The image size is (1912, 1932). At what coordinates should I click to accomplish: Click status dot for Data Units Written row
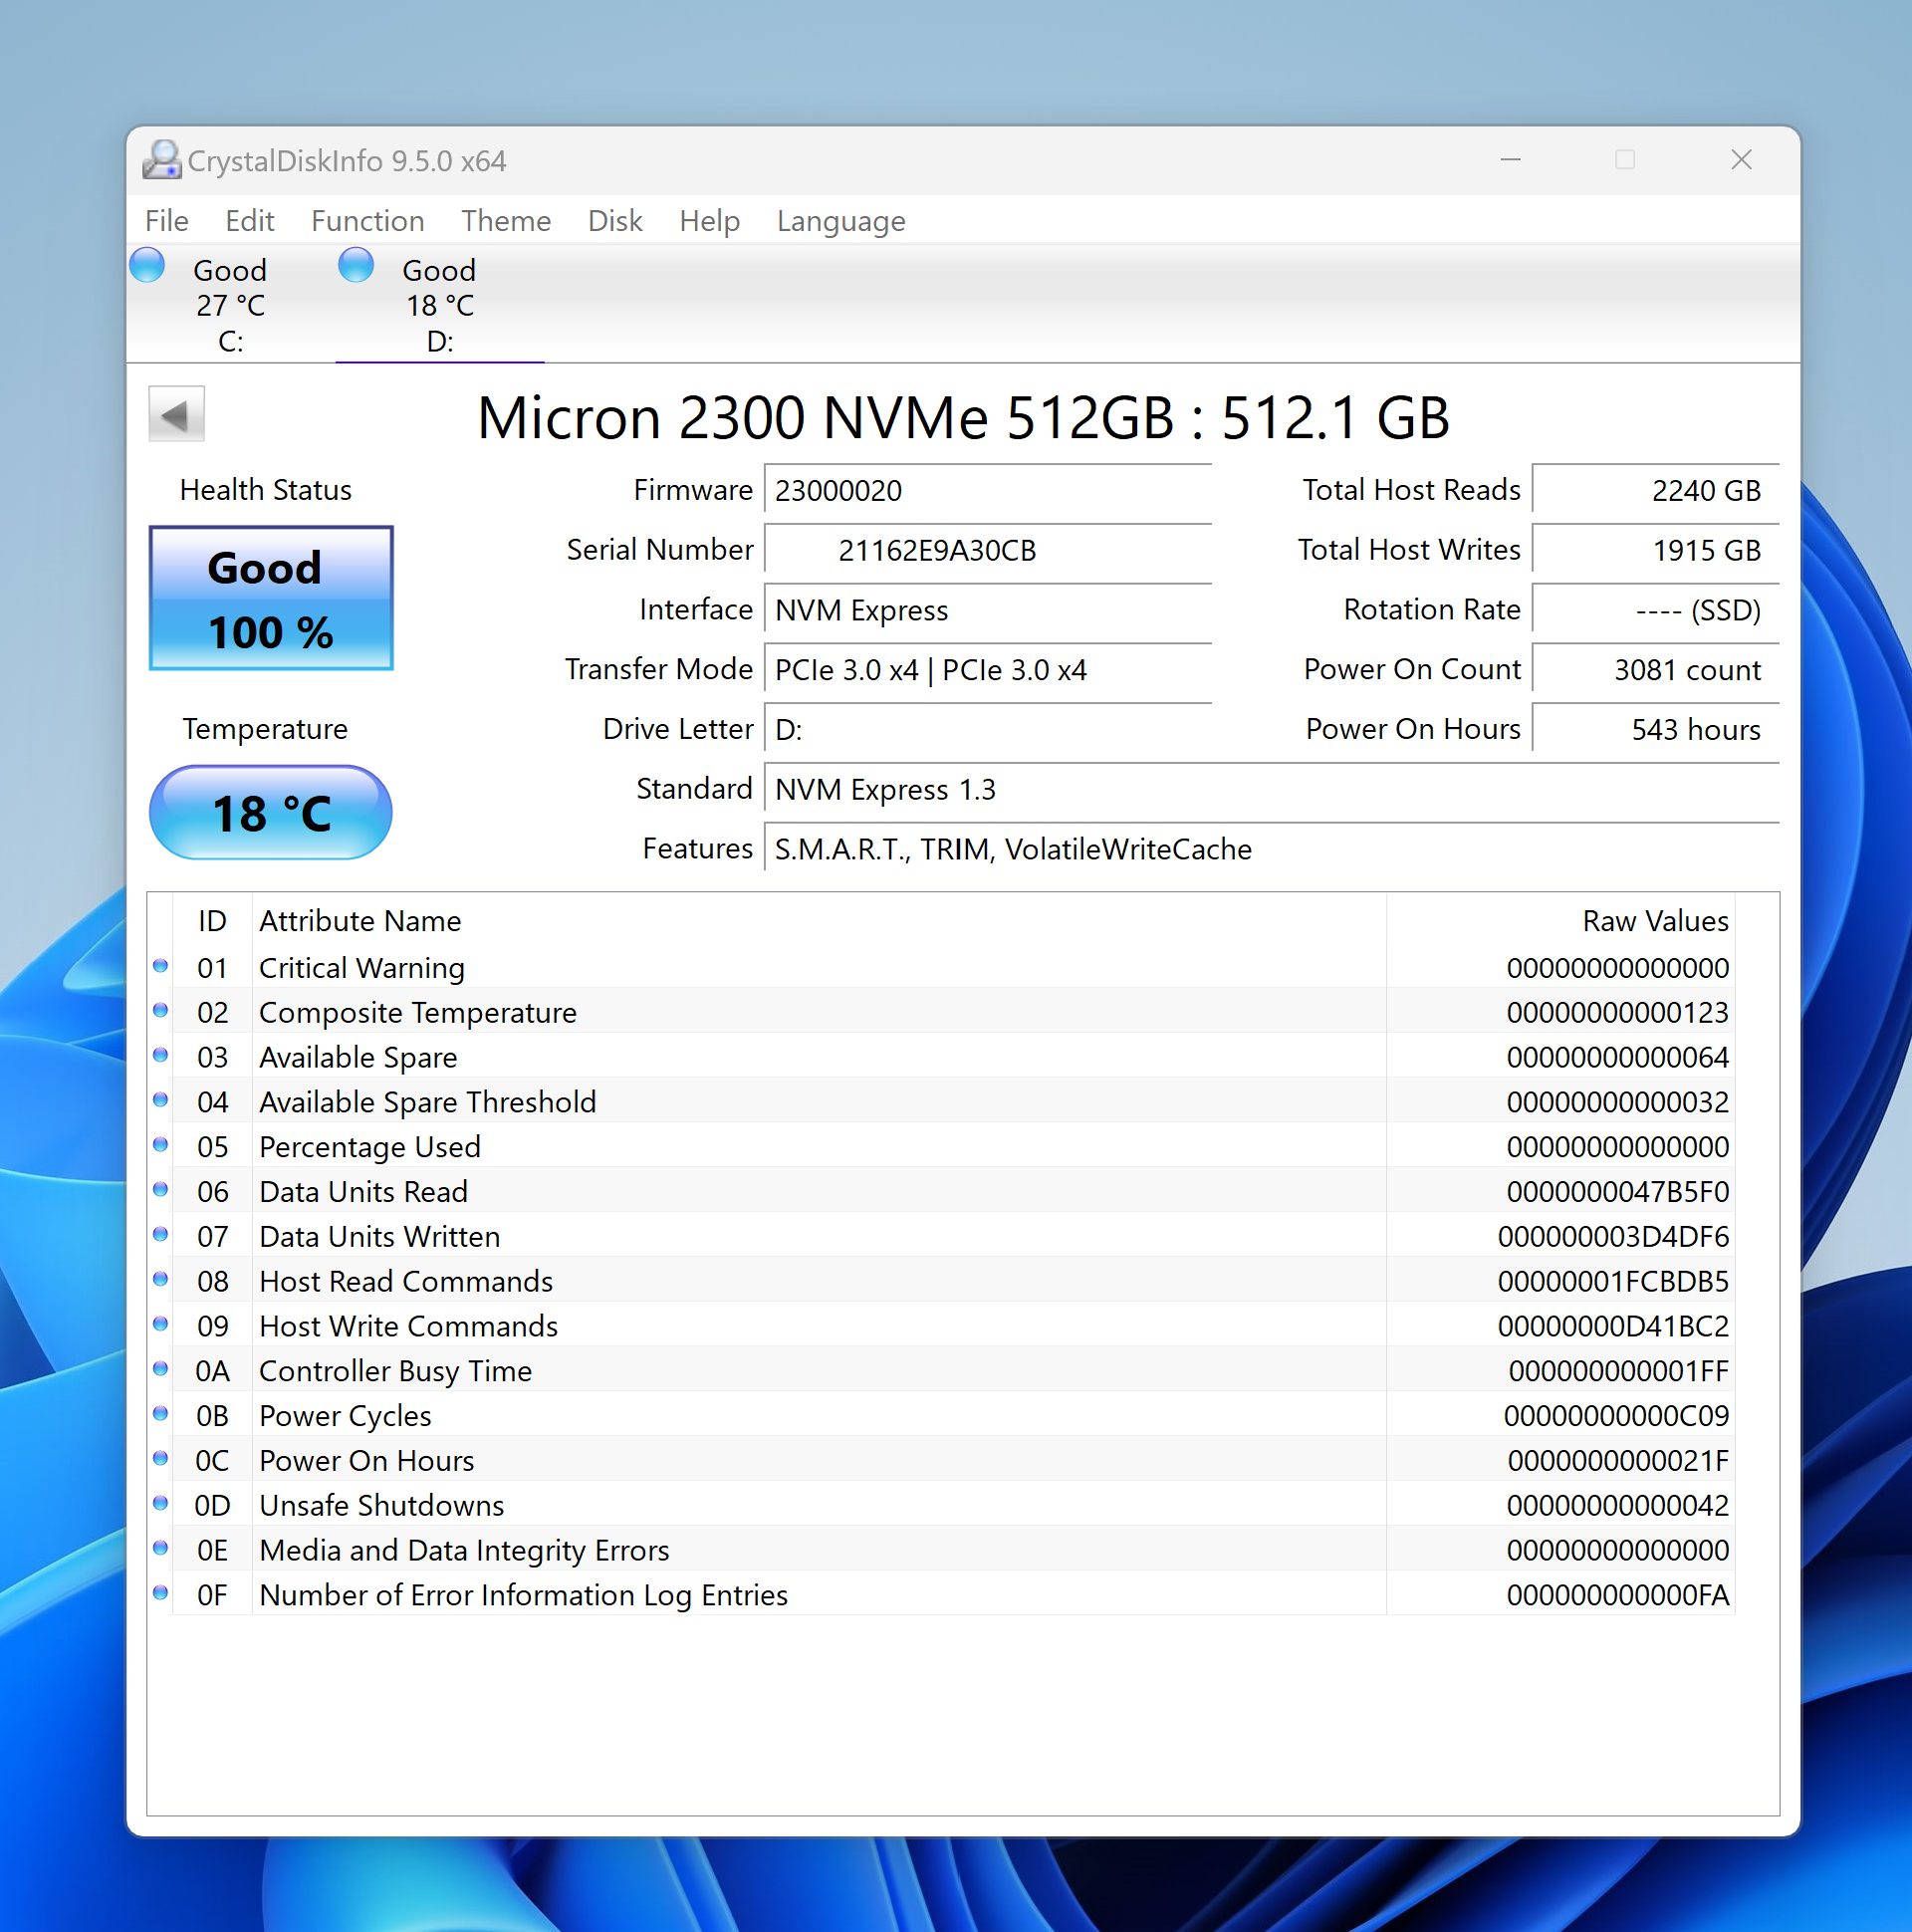pos(160,1235)
